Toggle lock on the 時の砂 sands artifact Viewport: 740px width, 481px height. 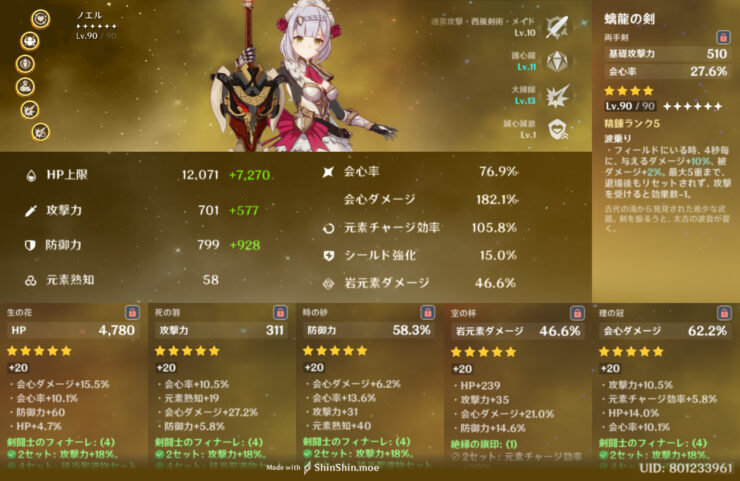coord(428,312)
